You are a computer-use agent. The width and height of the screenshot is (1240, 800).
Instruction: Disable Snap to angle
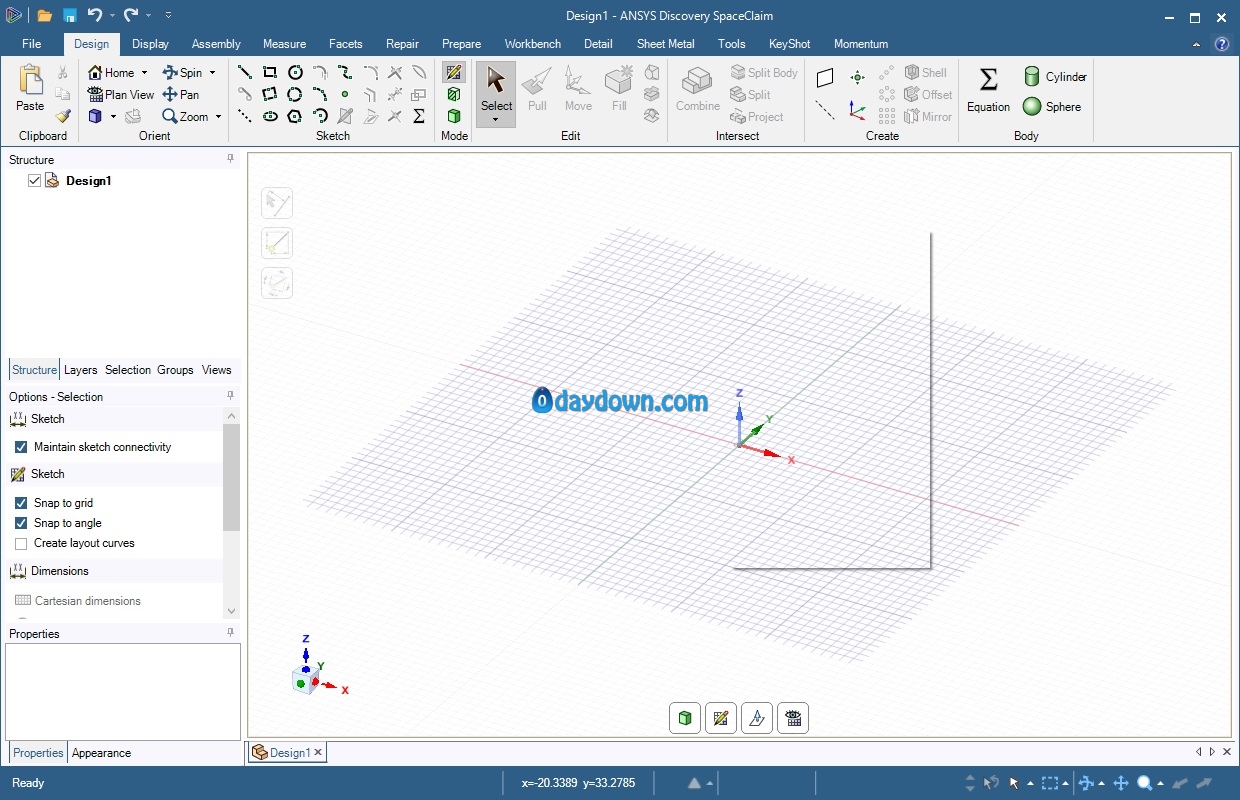tap(21, 523)
